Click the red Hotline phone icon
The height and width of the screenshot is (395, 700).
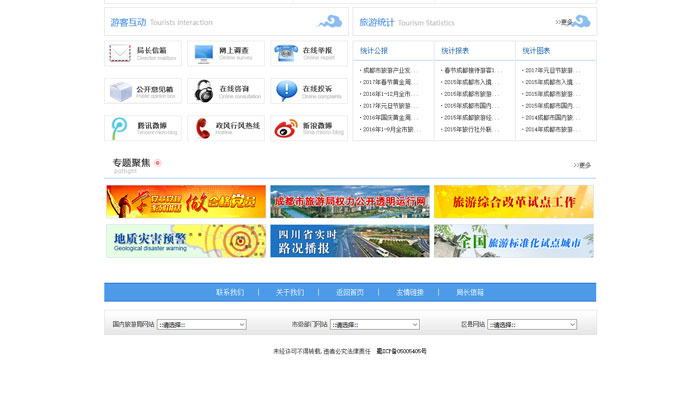[x=203, y=129]
